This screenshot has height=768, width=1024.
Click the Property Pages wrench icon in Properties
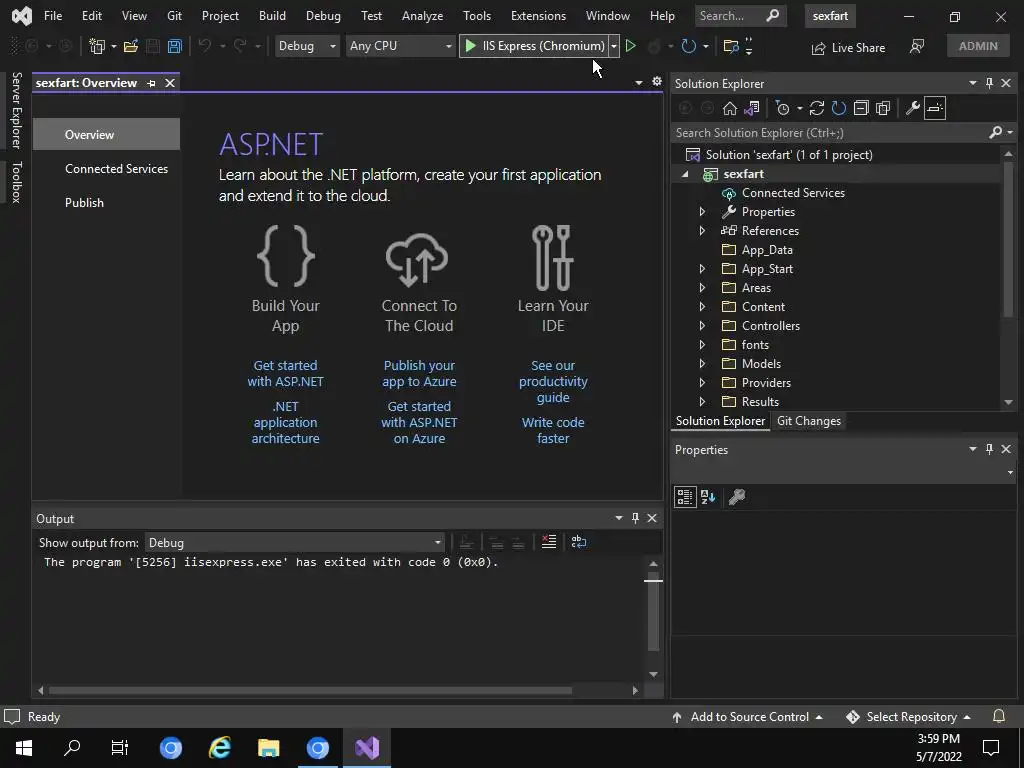[x=737, y=497]
